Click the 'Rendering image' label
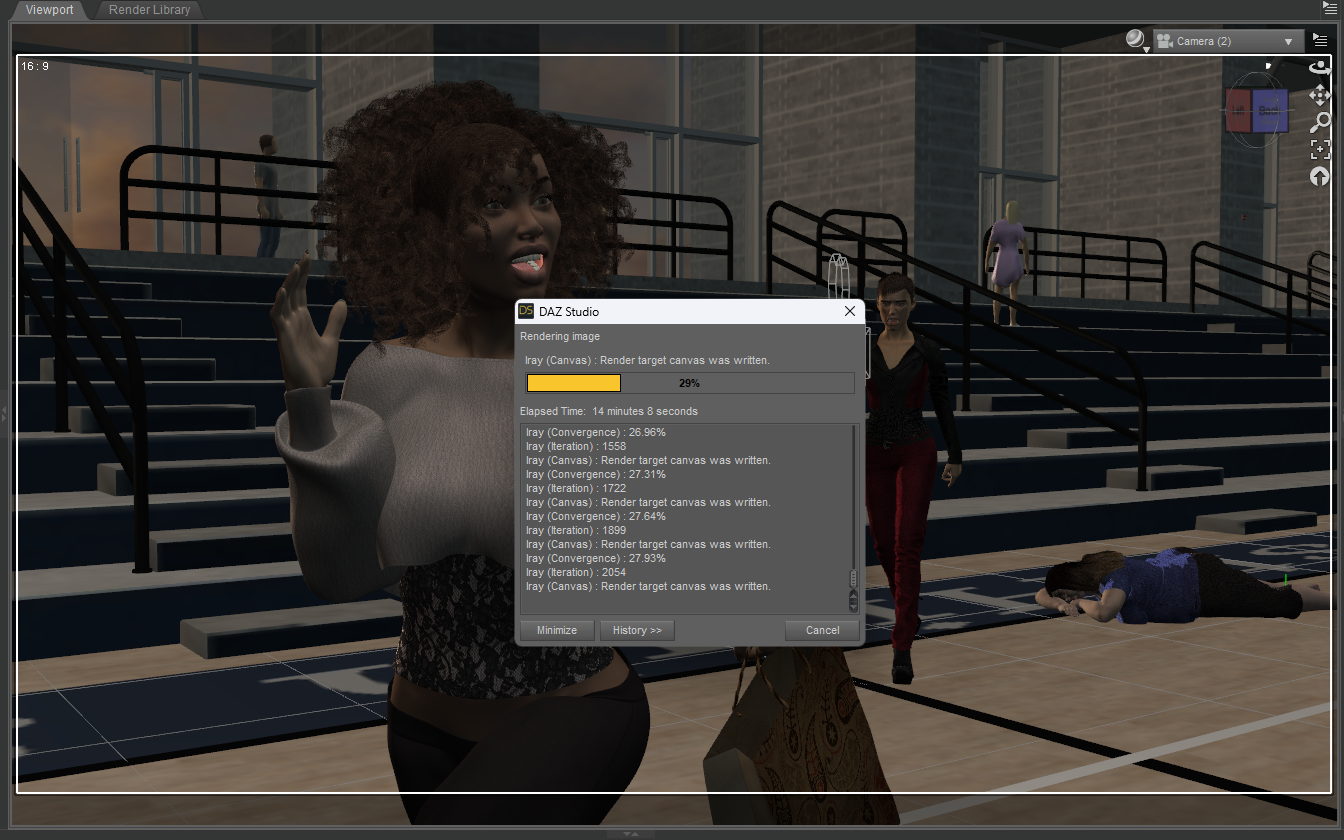 pos(560,337)
